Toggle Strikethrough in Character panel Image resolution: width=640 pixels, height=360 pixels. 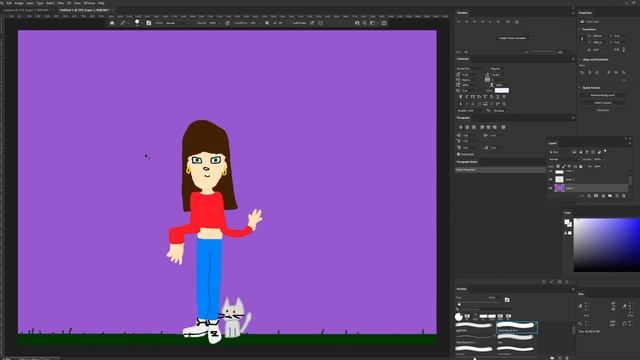point(504,97)
